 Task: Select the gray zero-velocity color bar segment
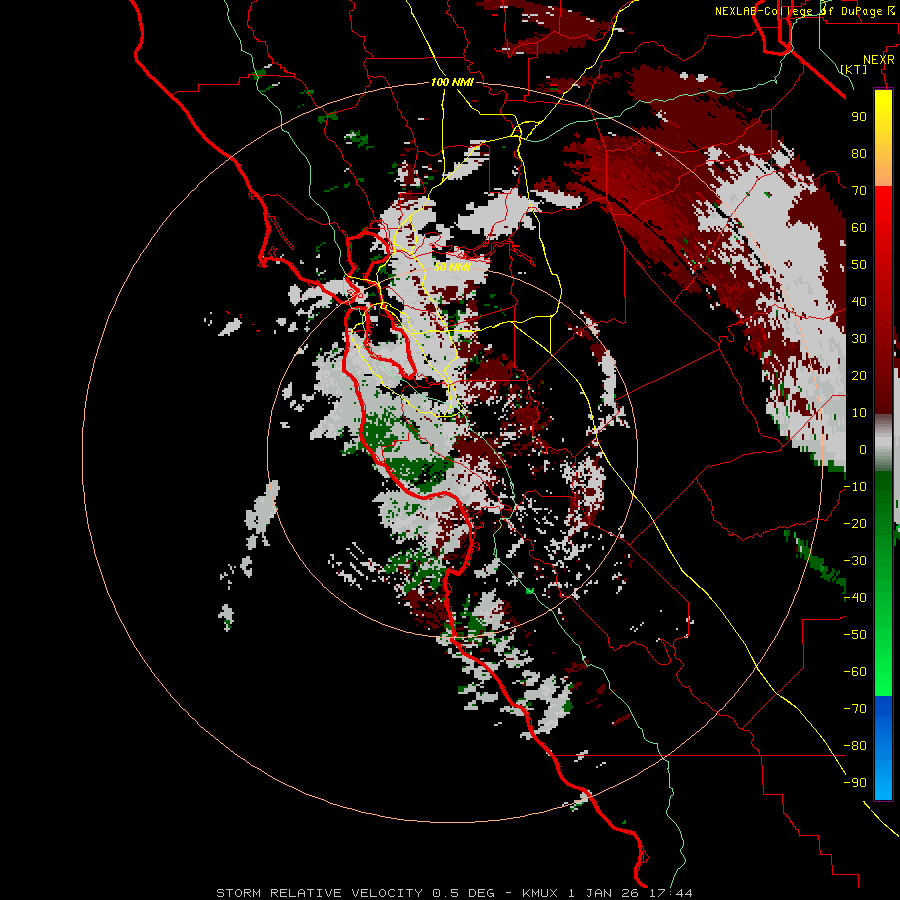pos(883,443)
